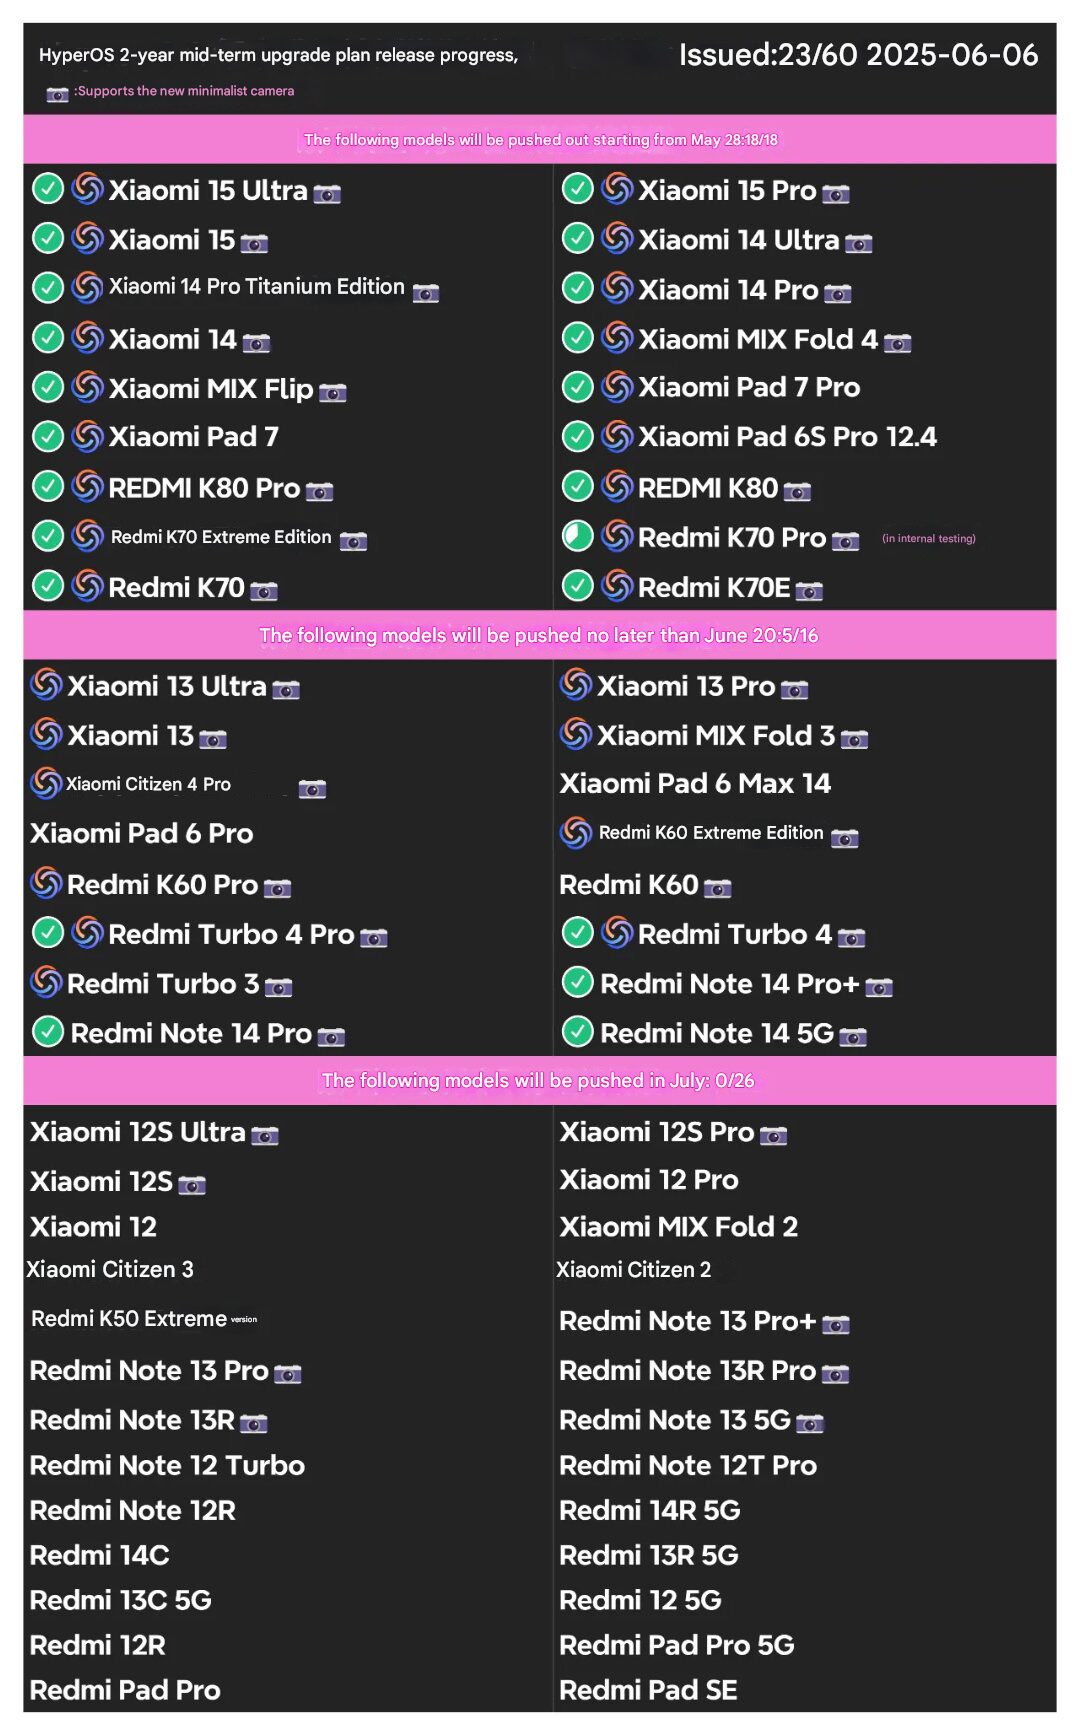1080x1735 pixels.
Task: Click the camera icon after Xiaomi Citizen 4 Pro
Action: coord(312,789)
